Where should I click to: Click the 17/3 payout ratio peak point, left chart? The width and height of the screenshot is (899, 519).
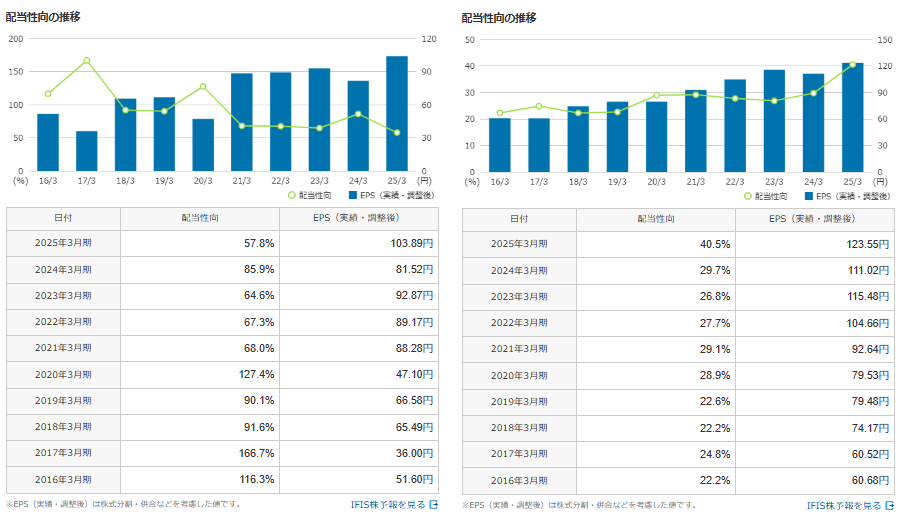click(x=87, y=61)
